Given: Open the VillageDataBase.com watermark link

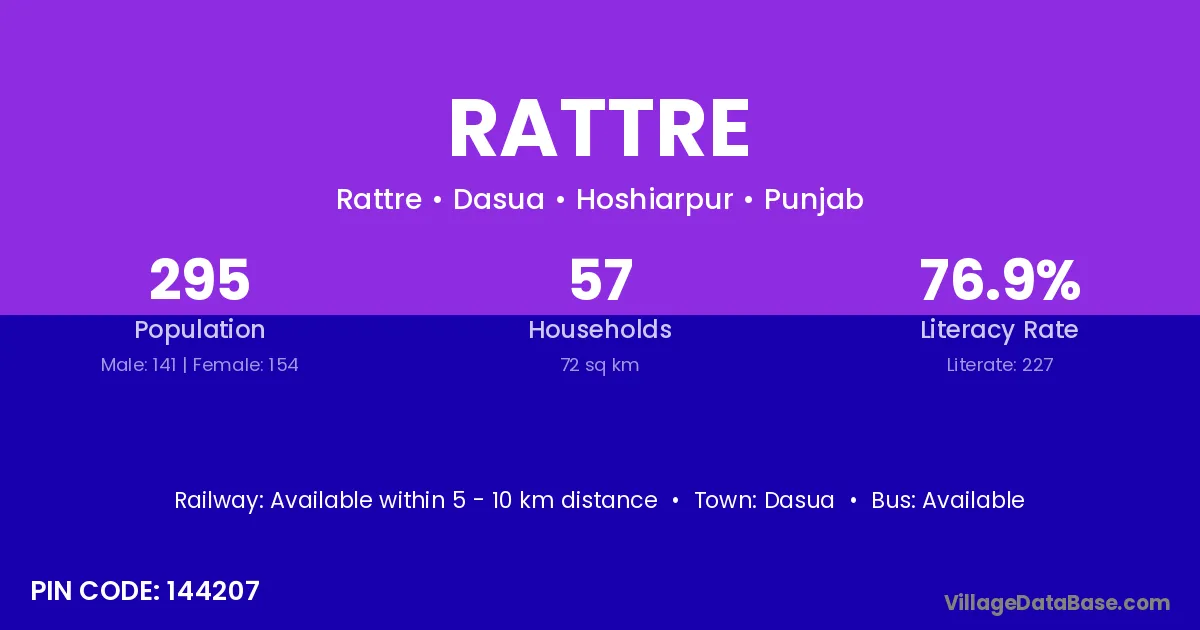Looking at the screenshot, I should coord(1056,603).
